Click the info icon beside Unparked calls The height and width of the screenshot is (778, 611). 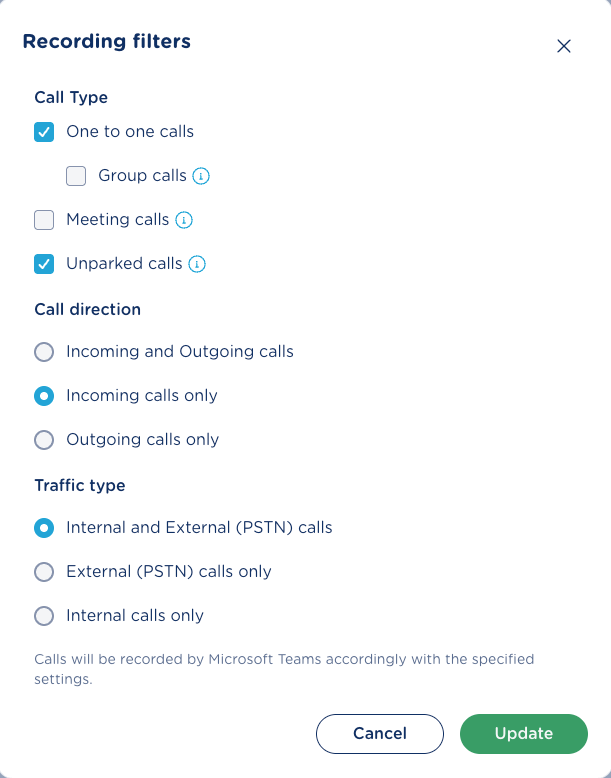(x=197, y=264)
